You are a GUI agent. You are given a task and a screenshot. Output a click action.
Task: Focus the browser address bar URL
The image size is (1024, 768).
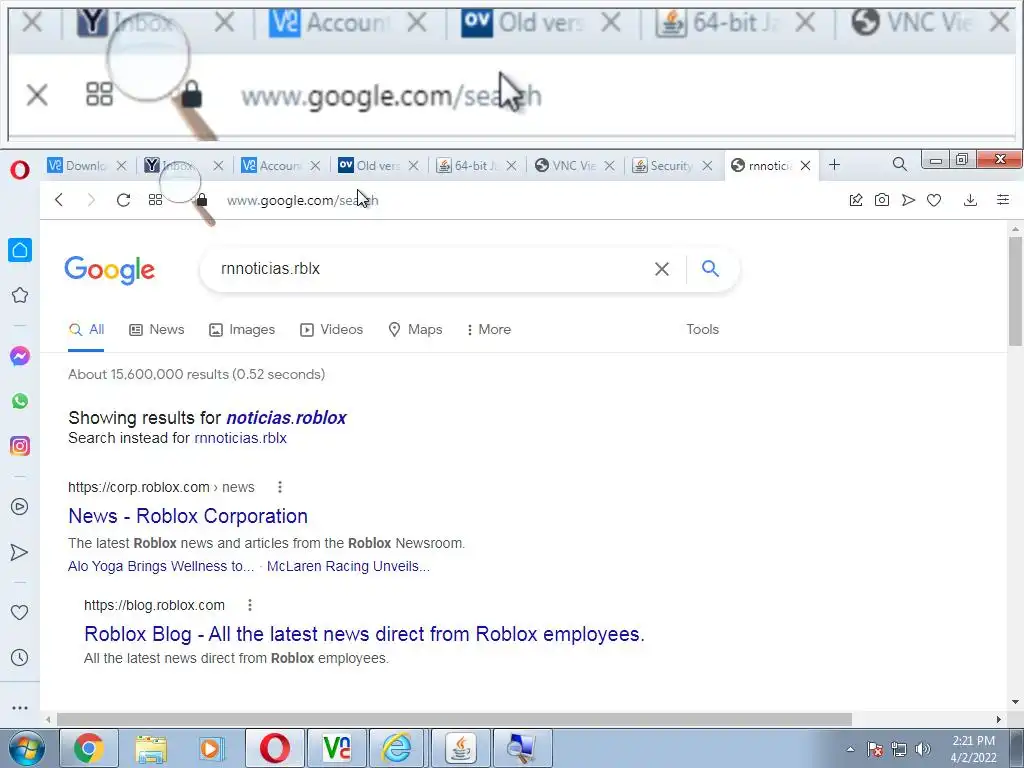click(302, 200)
